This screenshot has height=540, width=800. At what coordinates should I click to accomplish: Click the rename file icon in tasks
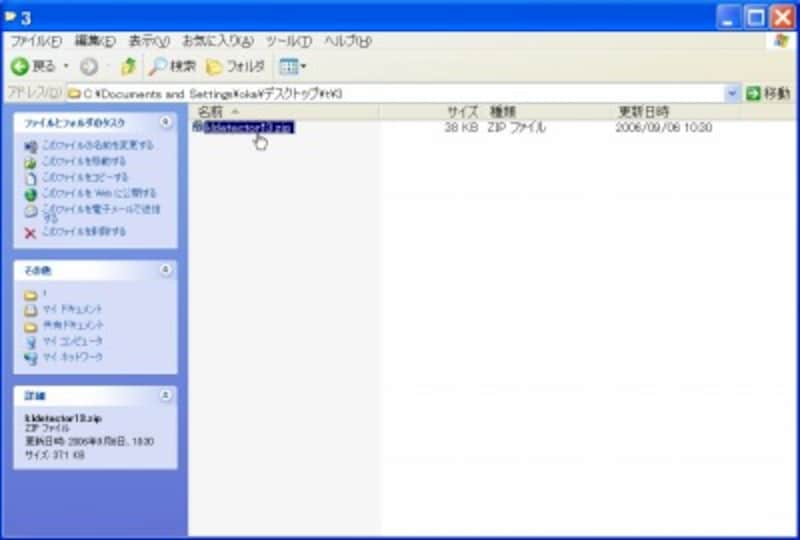pyautogui.click(x=31, y=147)
